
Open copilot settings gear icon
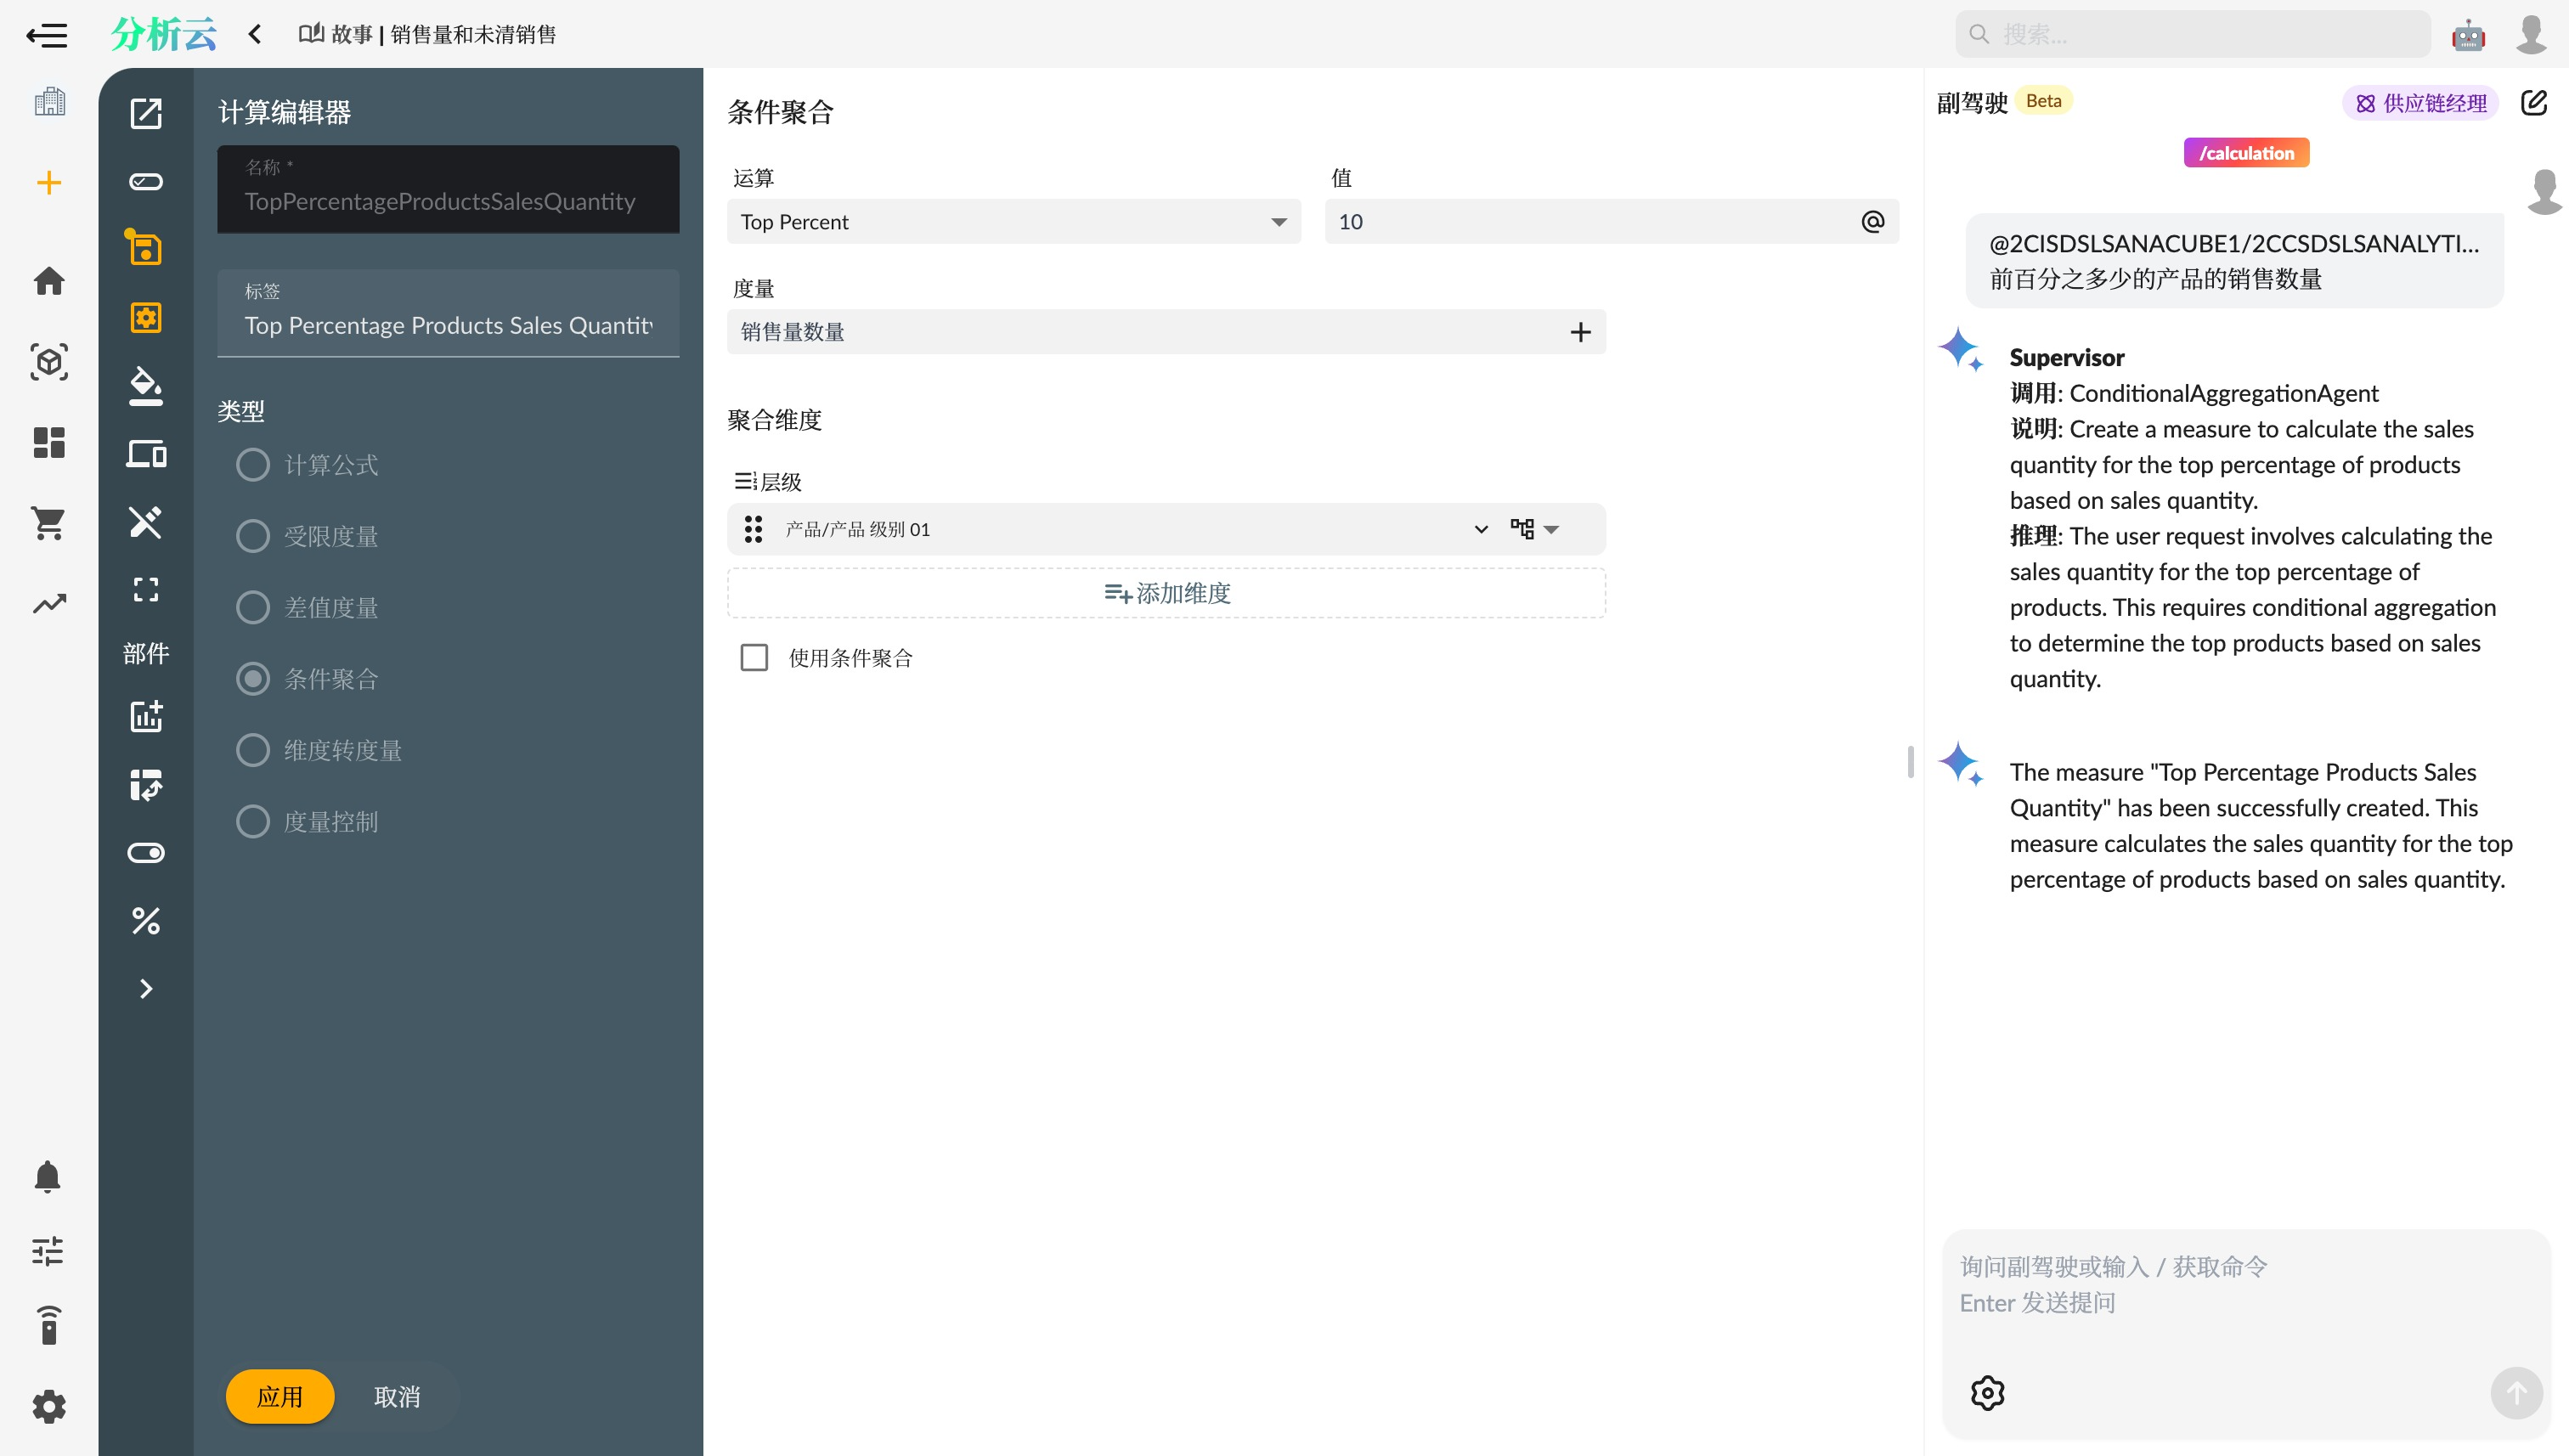pyautogui.click(x=1987, y=1392)
